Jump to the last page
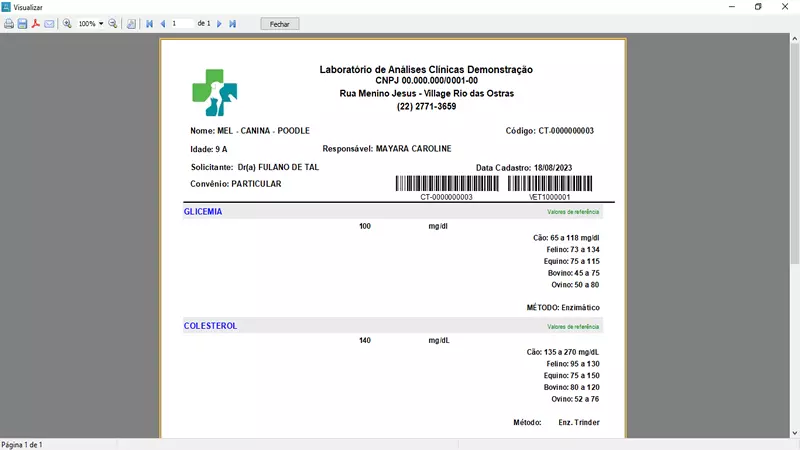The width and height of the screenshot is (800, 450). (232, 23)
